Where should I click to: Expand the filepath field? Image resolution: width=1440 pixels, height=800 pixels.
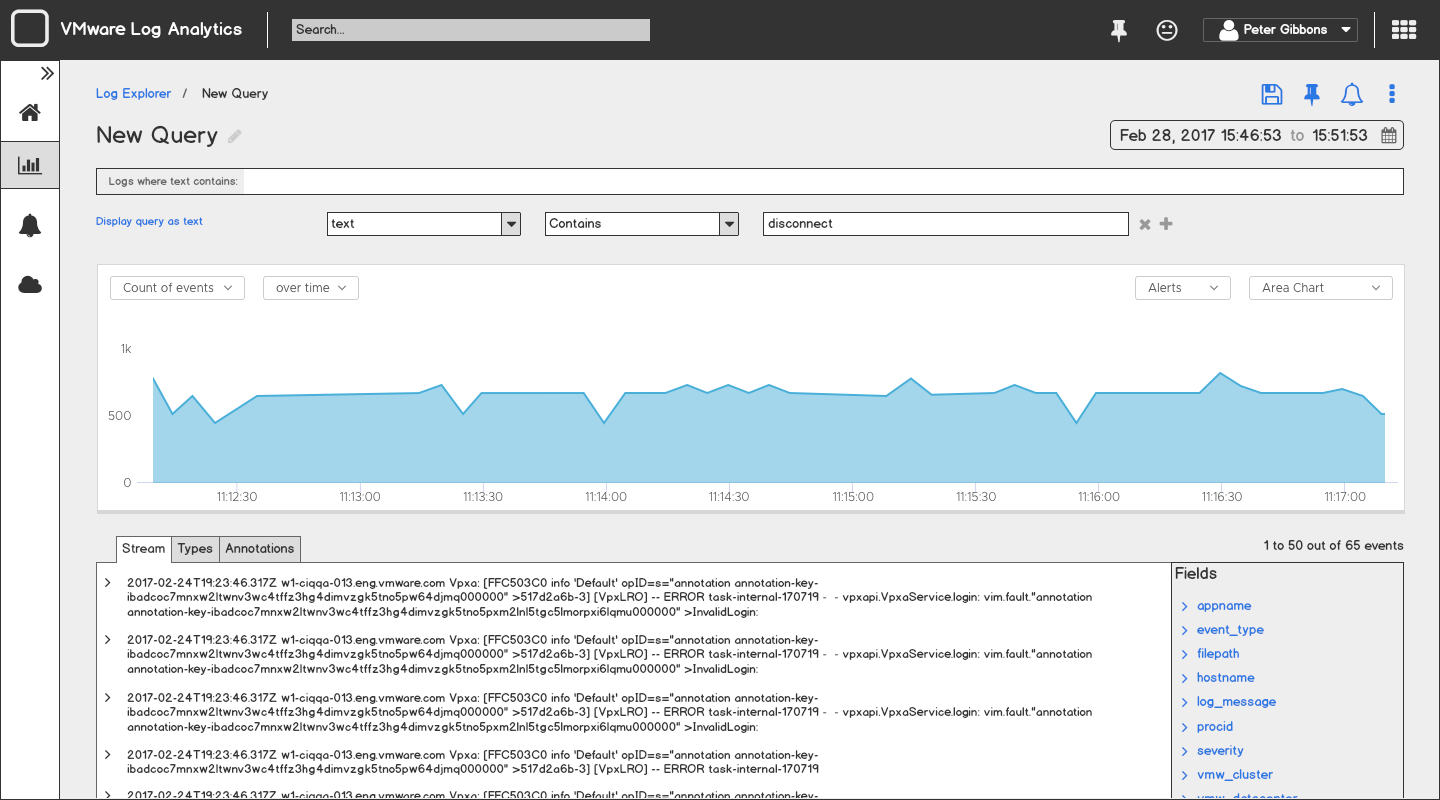pyautogui.click(x=1185, y=654)
